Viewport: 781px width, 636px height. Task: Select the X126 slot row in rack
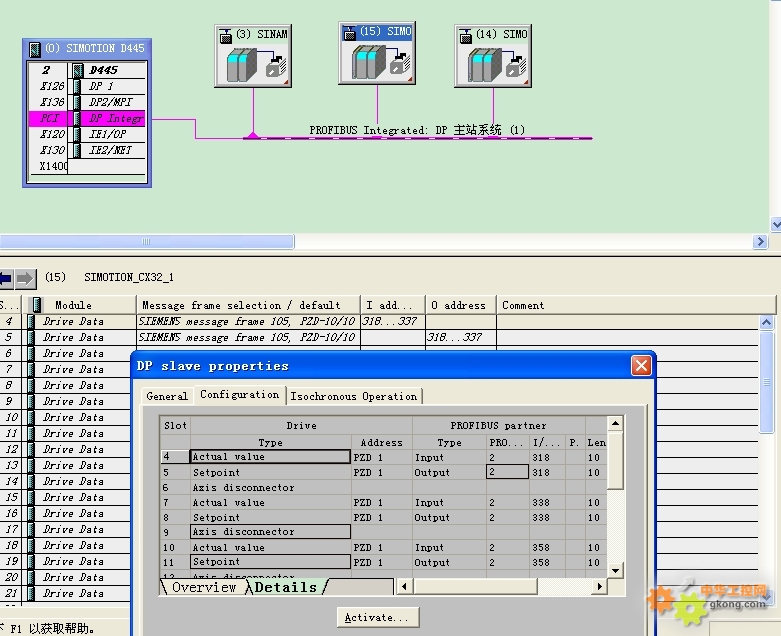[87, 86]
